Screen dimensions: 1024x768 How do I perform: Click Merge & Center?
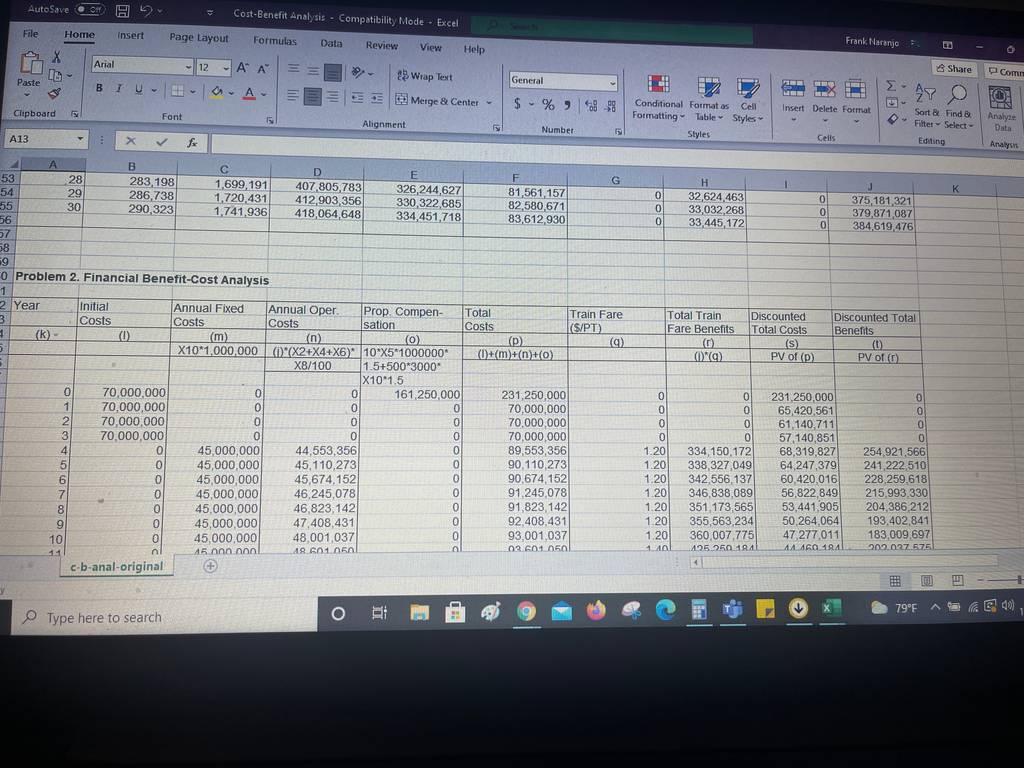coord(438,101)
